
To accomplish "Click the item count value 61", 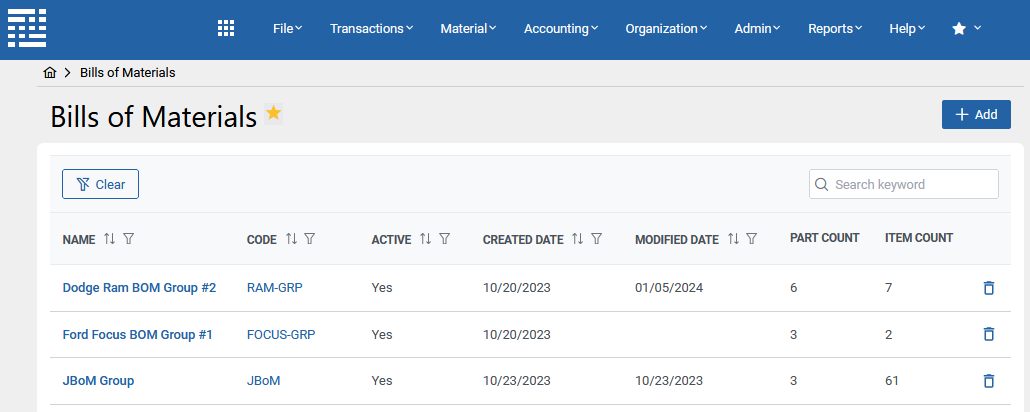I will pyautogui.click(x=891, y=380).
